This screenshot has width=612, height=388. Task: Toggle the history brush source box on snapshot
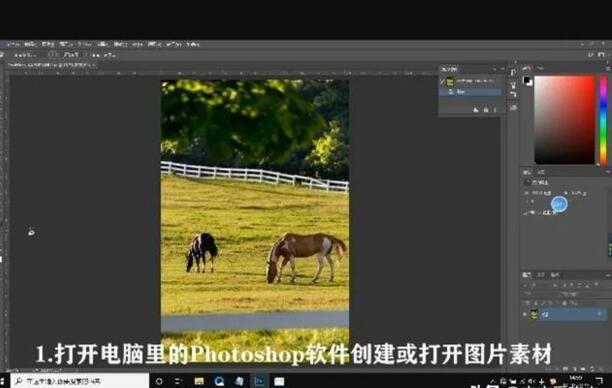(x=443, y=82)
